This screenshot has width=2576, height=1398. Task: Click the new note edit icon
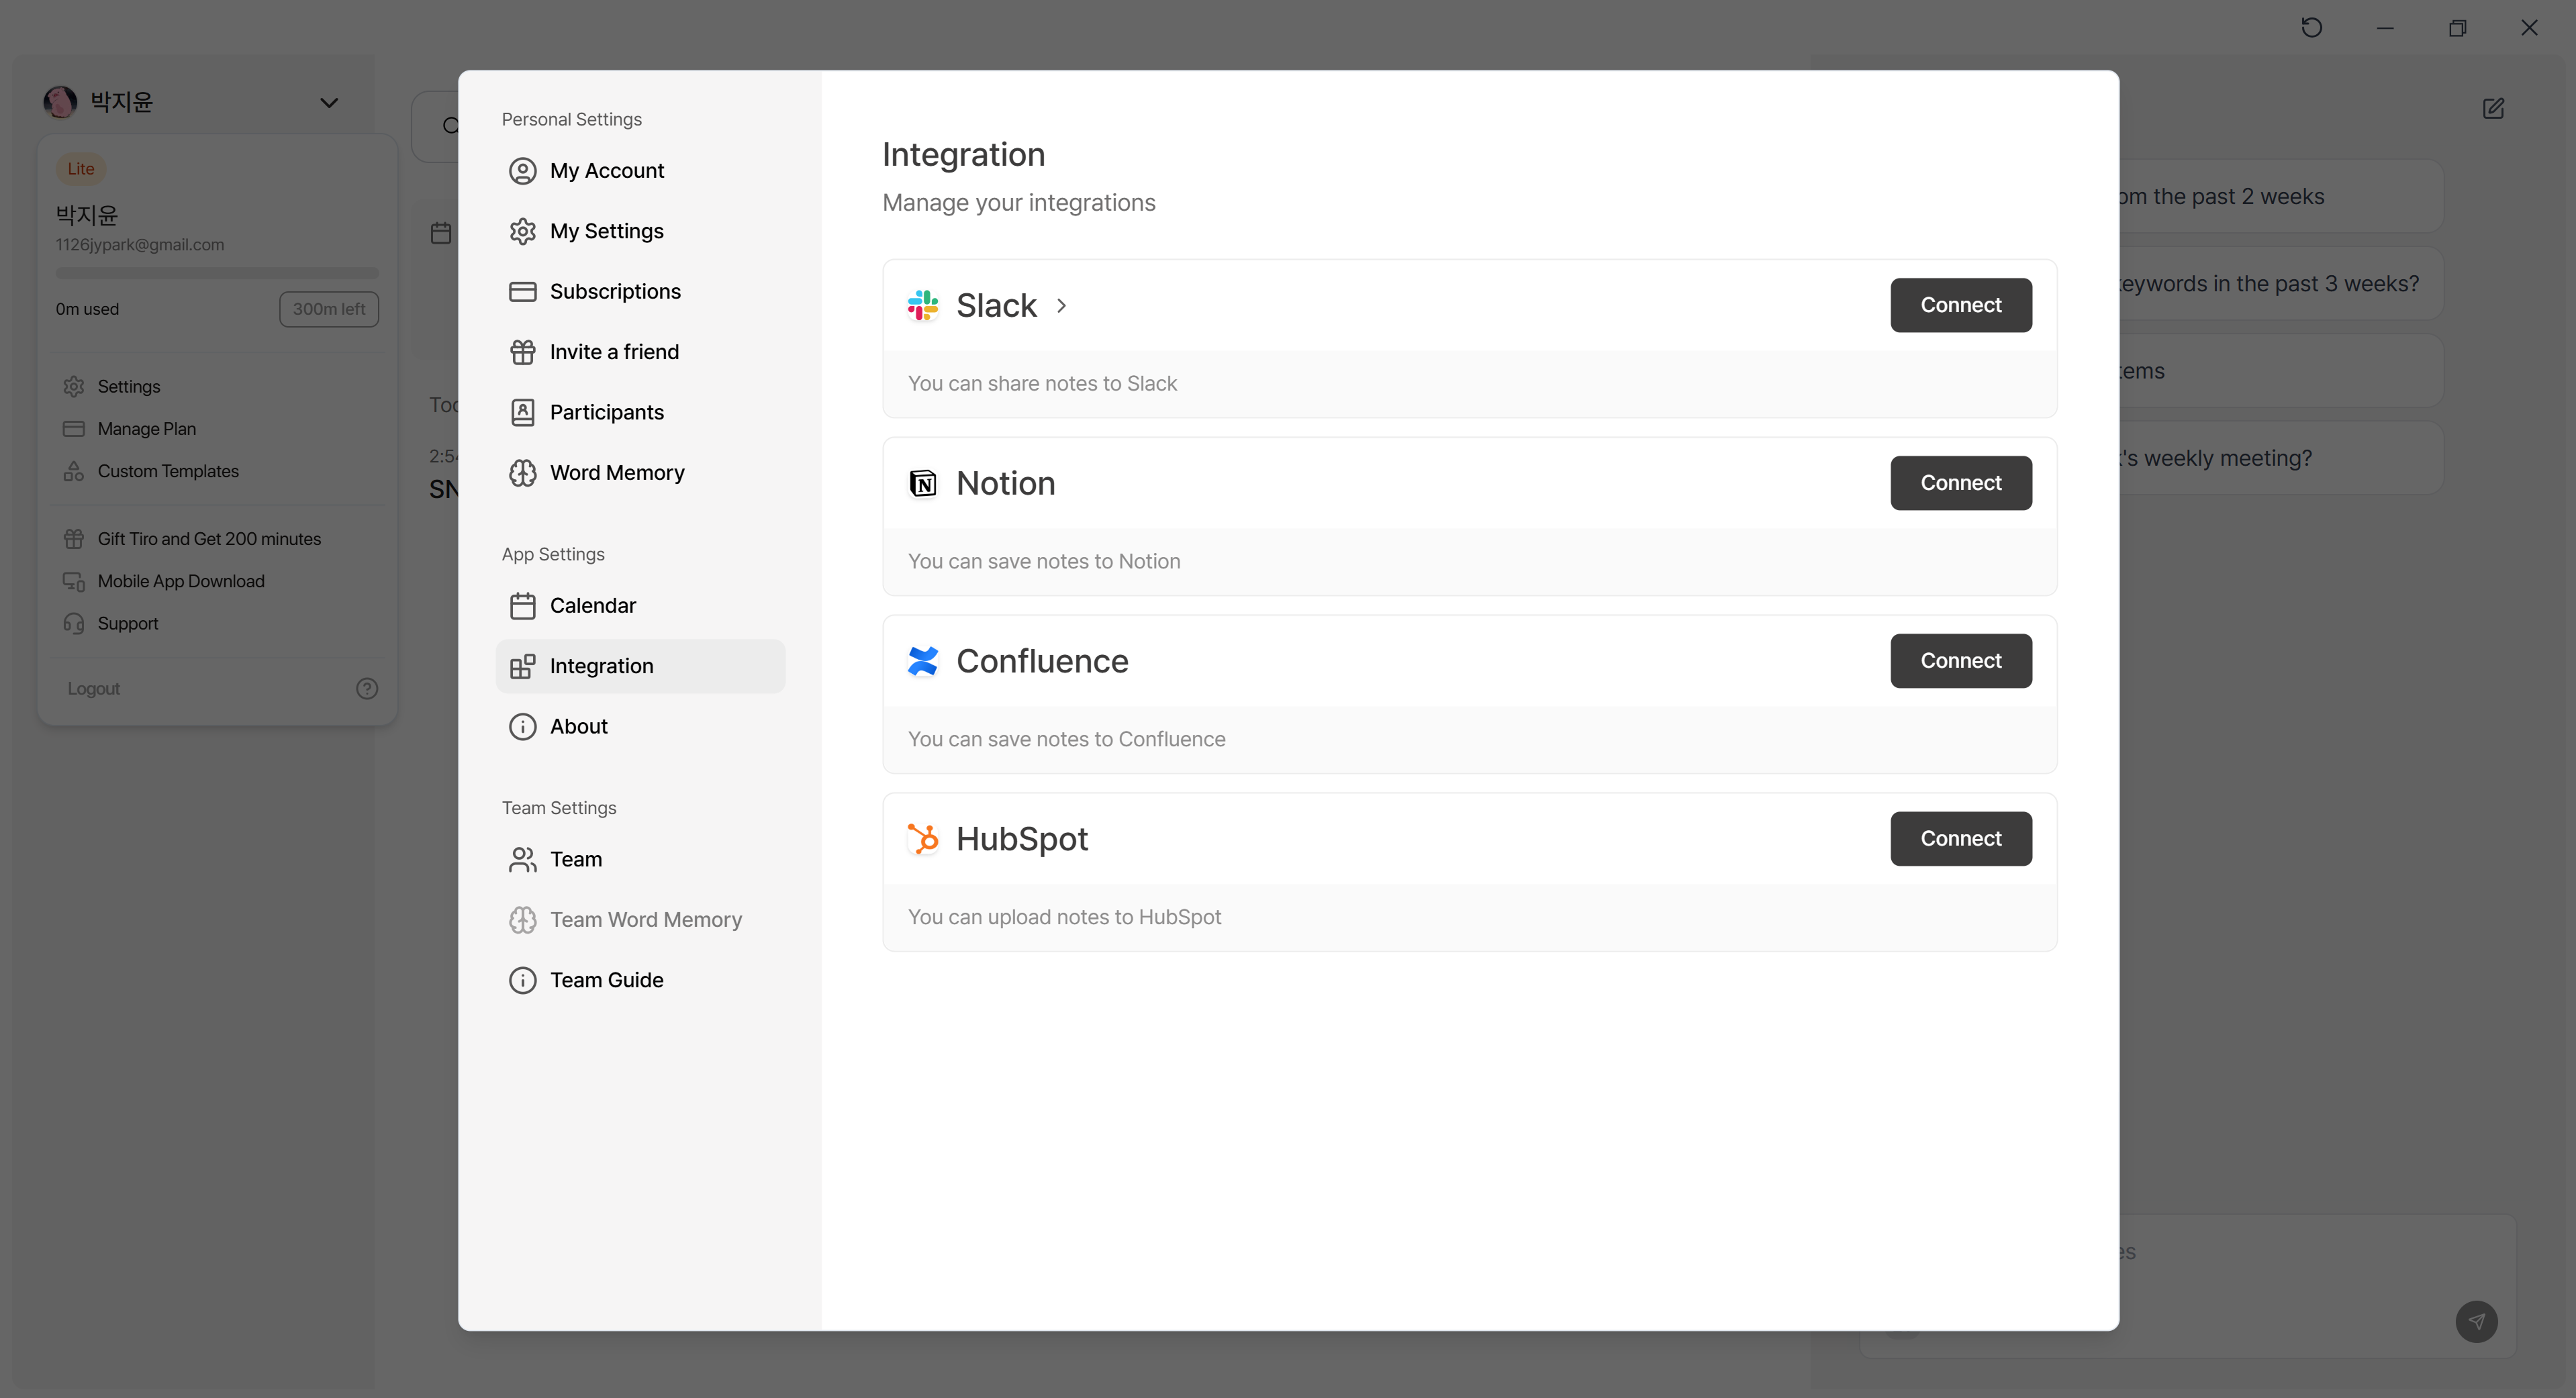(x=2493, y=108)
